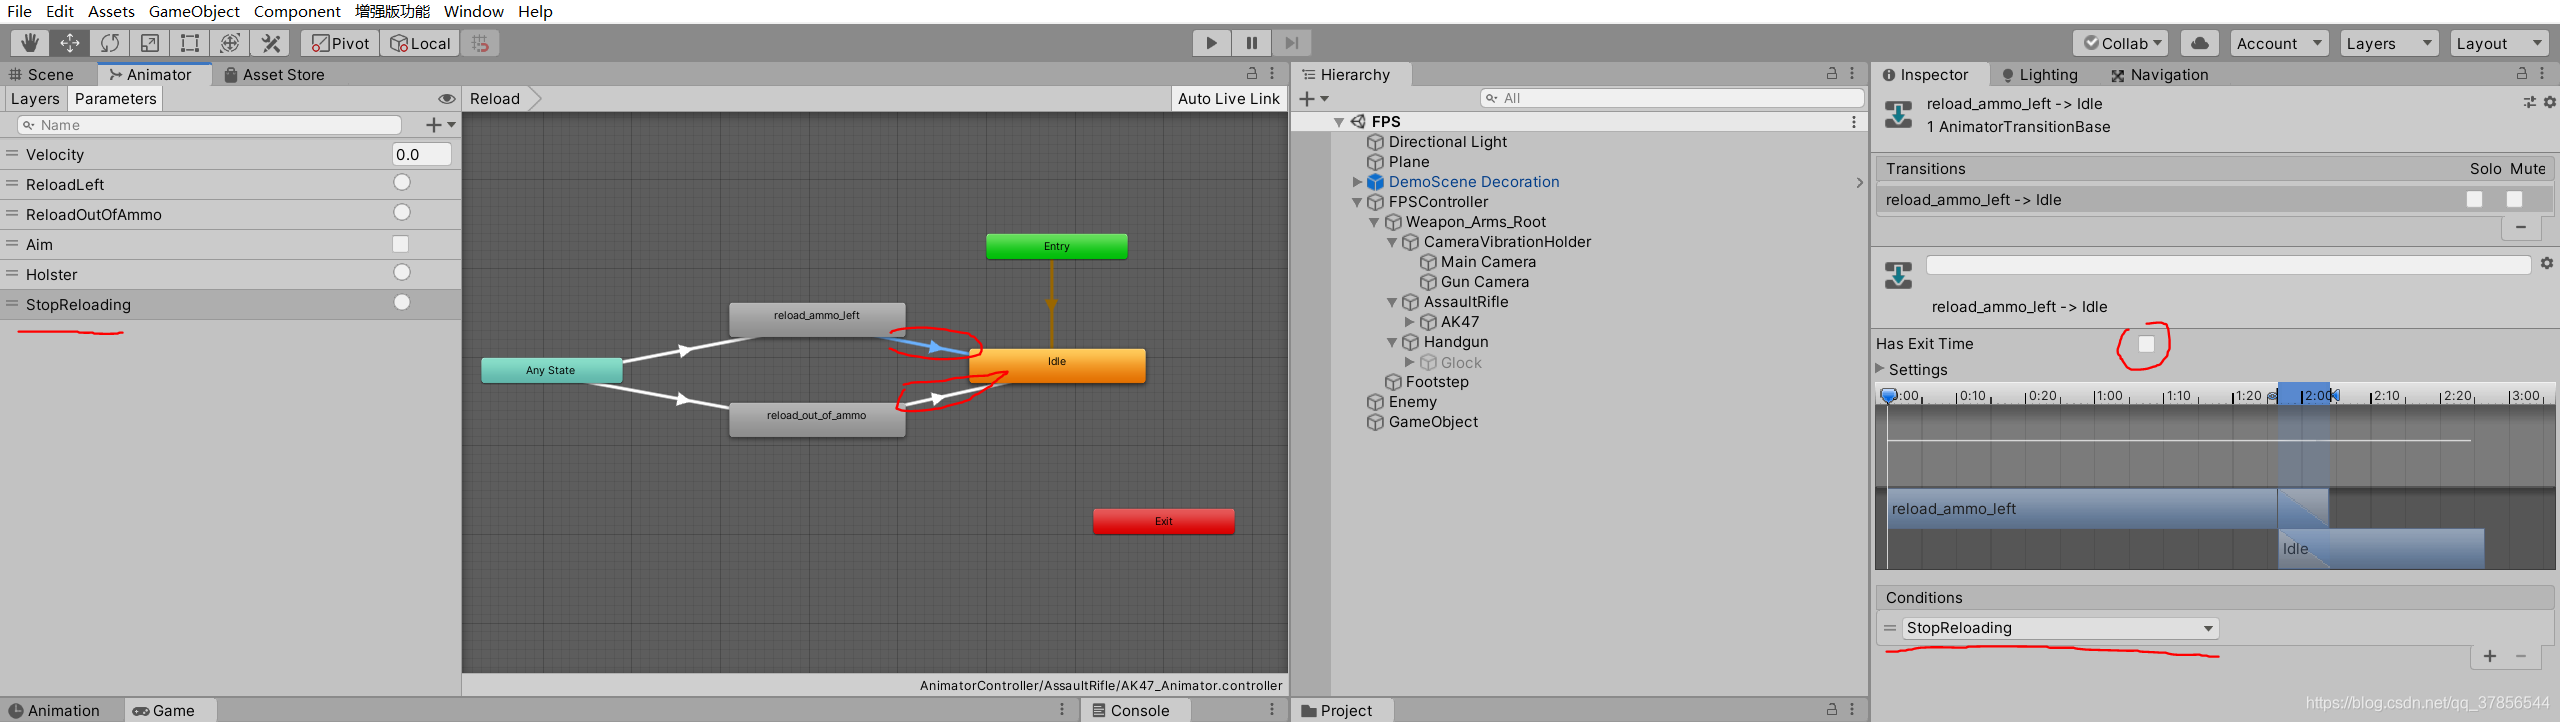This screenshot has height=722, width=2560.
Task: Open Hierarchy create plus button
Action: 1313,98
